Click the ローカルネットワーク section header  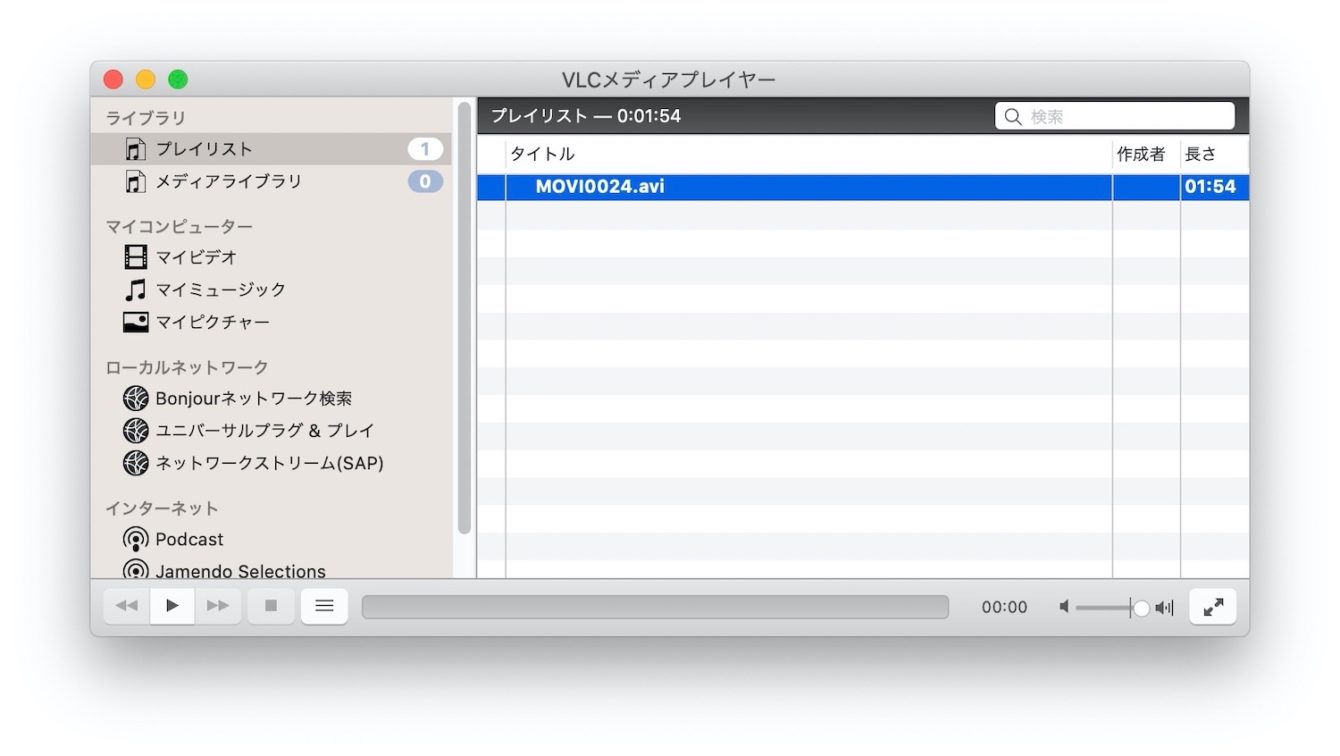187,367
